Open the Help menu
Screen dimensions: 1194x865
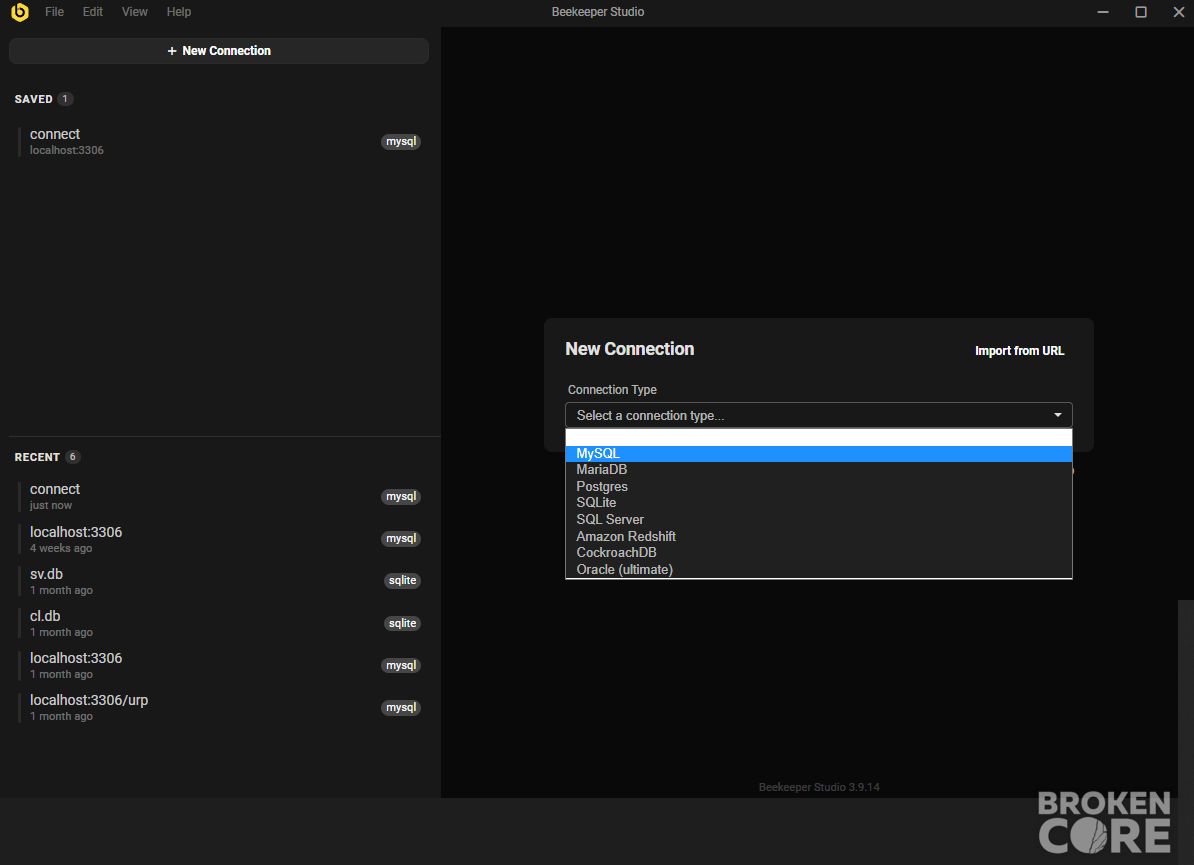click(179, 11)
